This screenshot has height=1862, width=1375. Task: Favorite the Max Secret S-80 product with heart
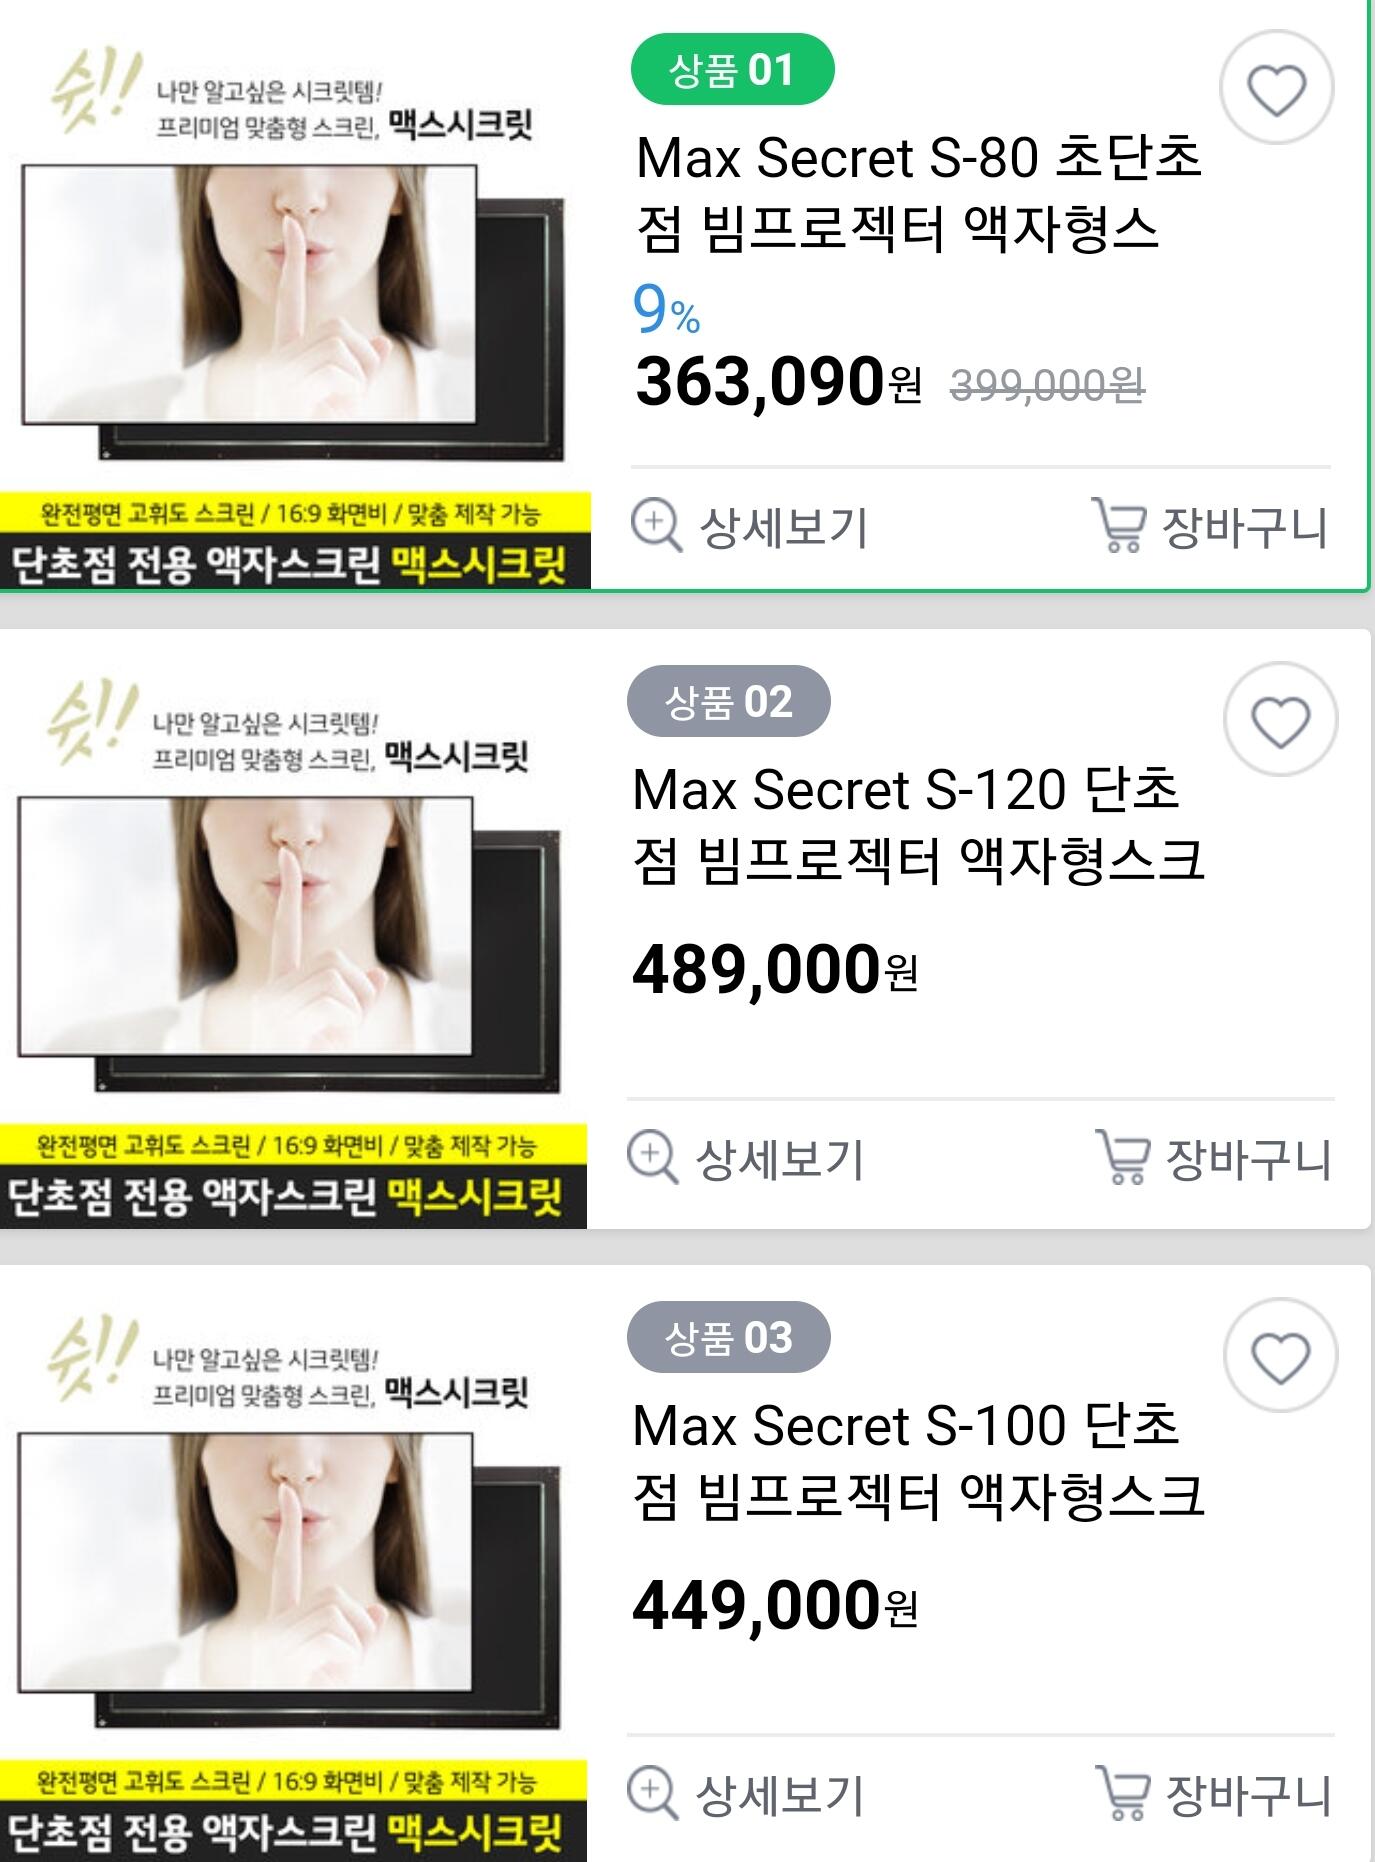pyautogui.click(x=1276, y=89)
